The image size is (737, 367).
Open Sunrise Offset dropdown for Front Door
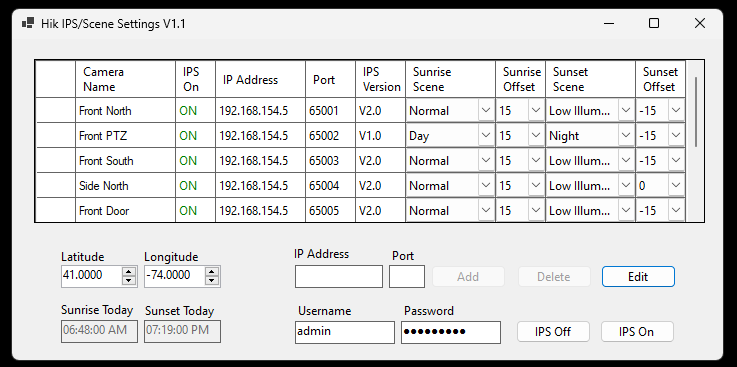coord(536,211)
